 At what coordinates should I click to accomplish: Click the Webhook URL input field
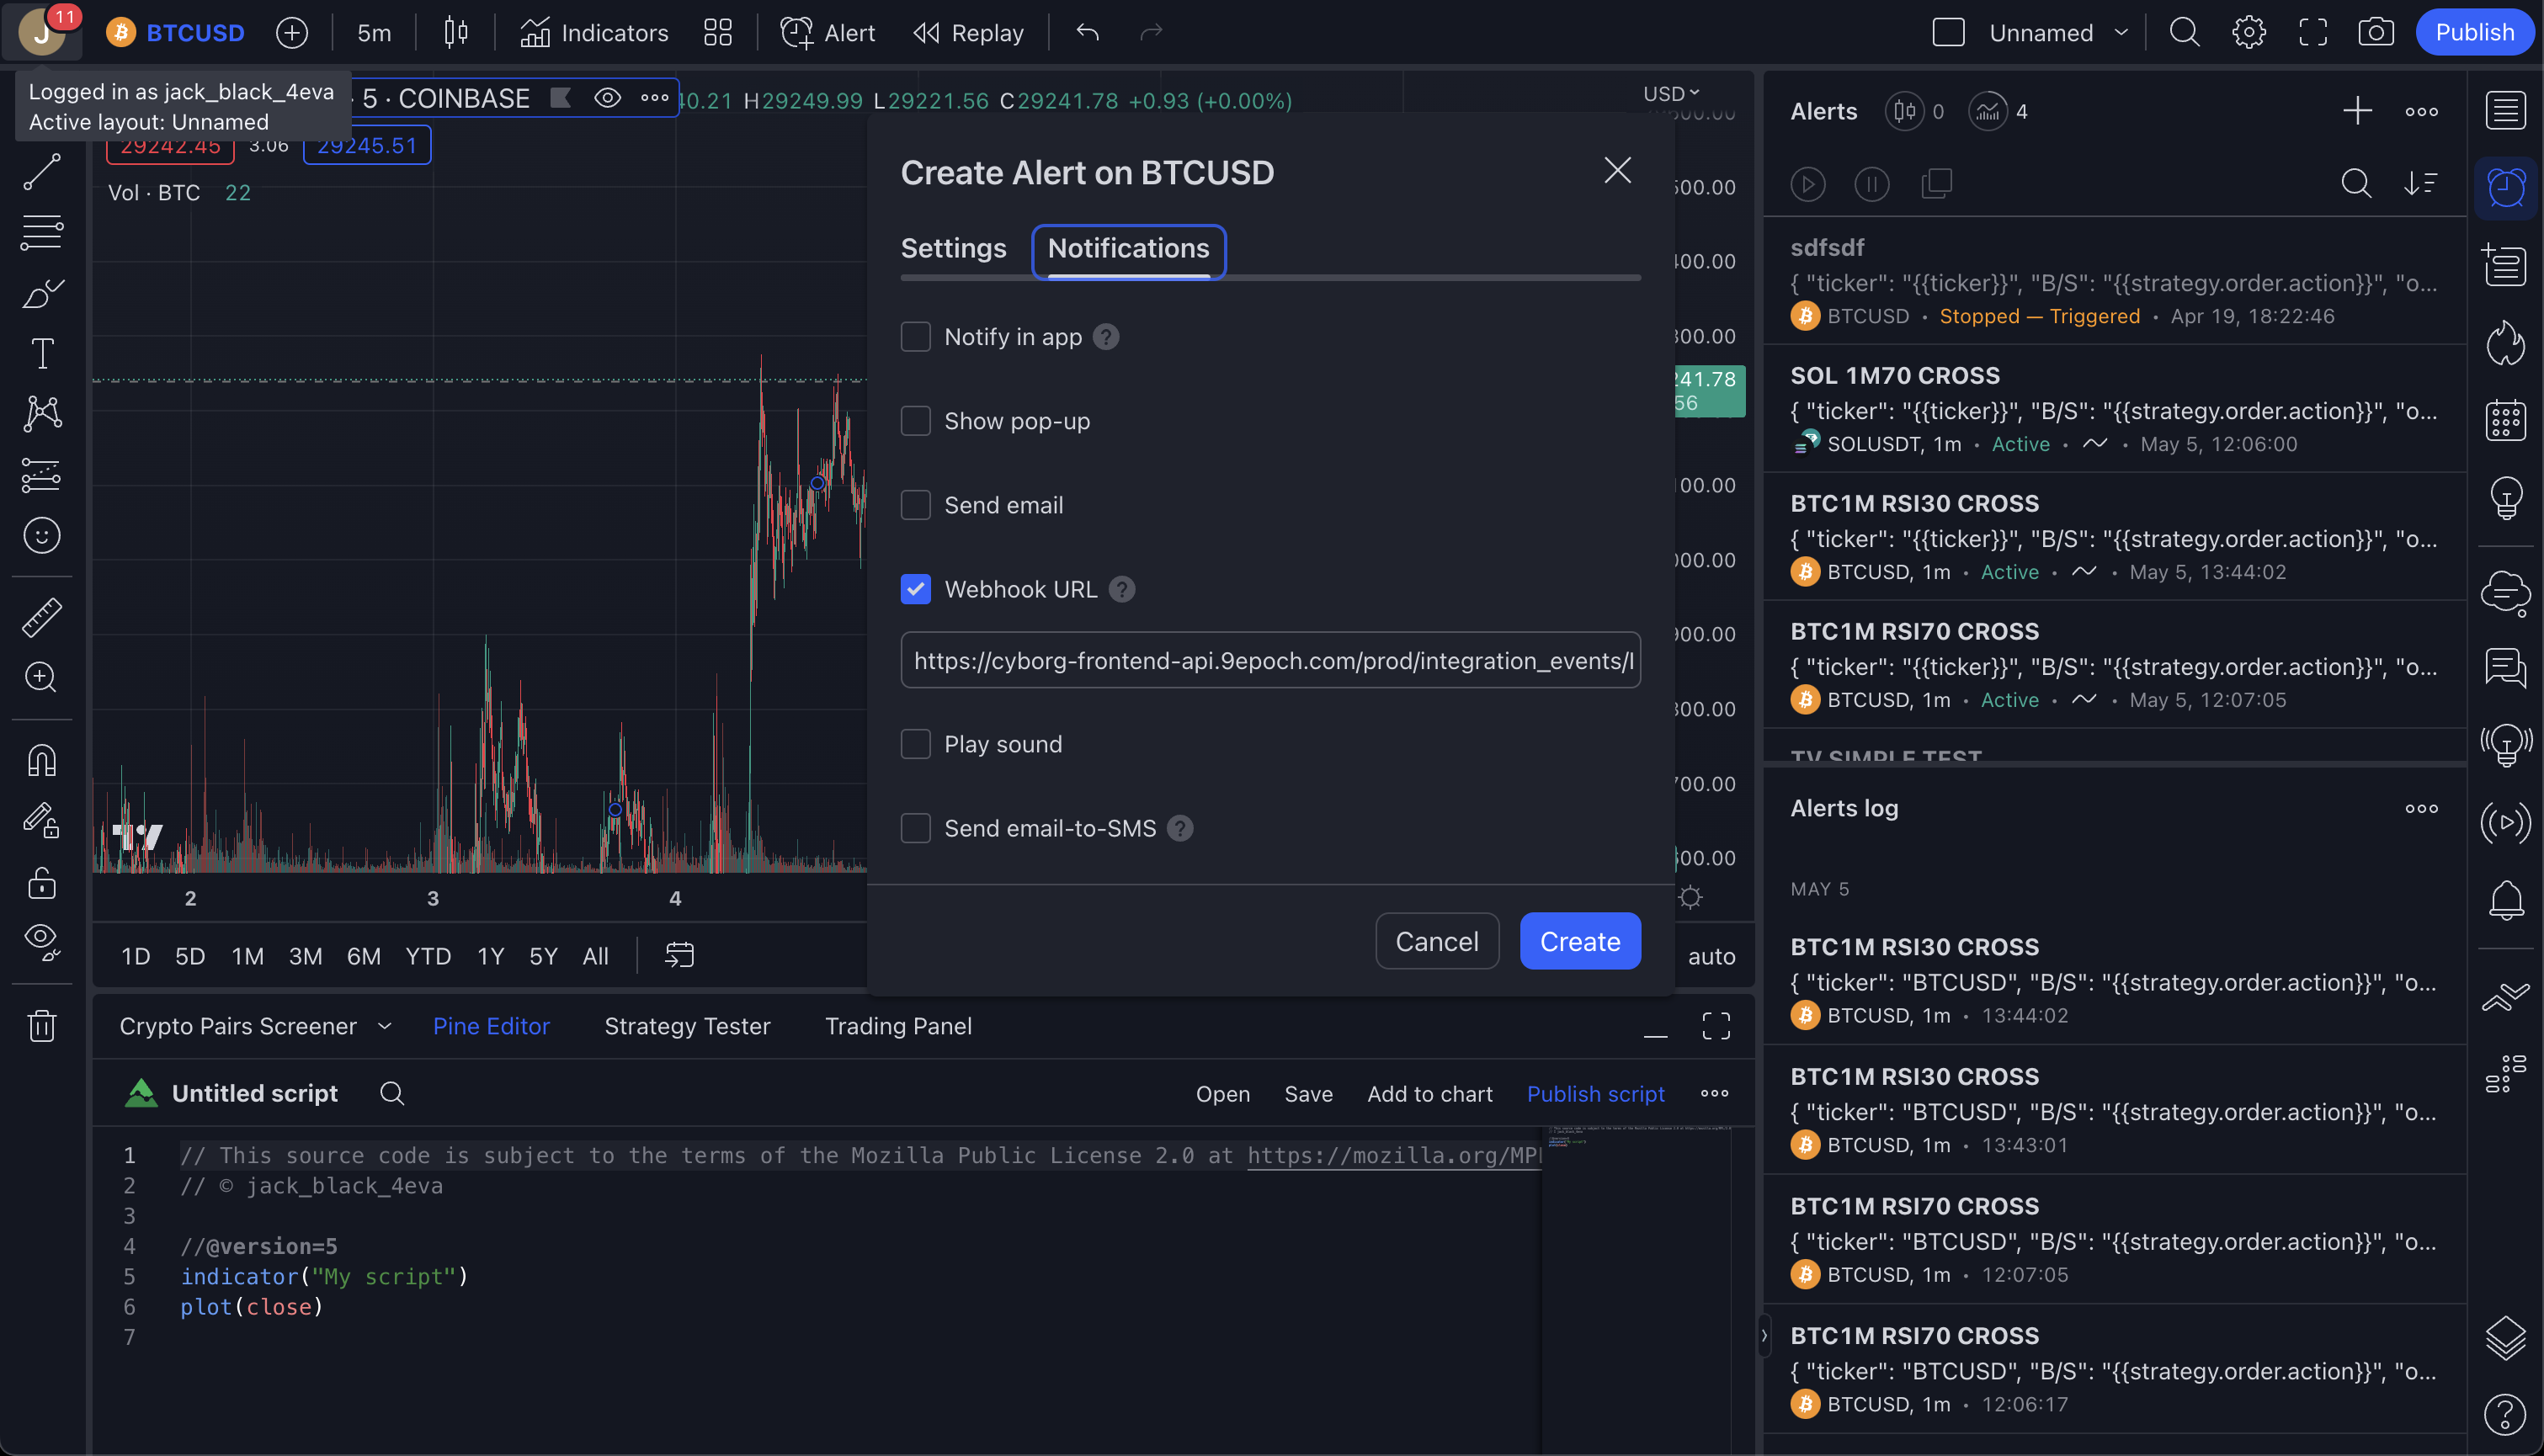pos(1270,660)
